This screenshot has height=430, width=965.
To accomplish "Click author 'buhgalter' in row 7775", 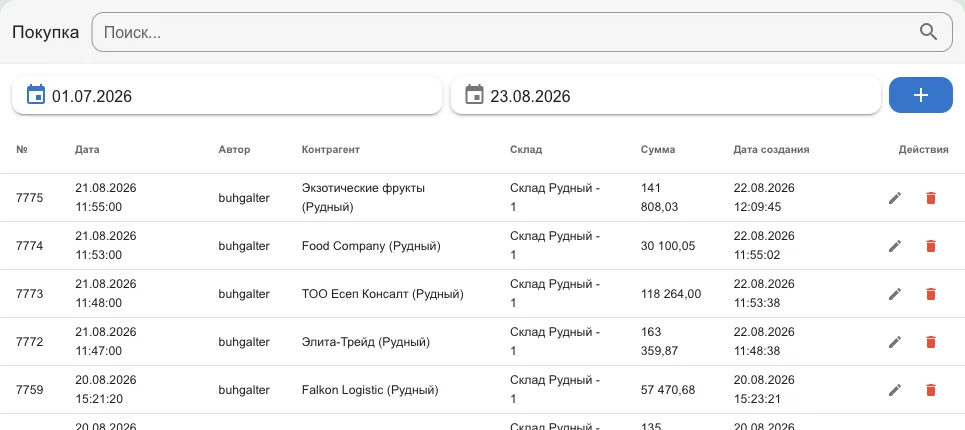I will point(244,198).
